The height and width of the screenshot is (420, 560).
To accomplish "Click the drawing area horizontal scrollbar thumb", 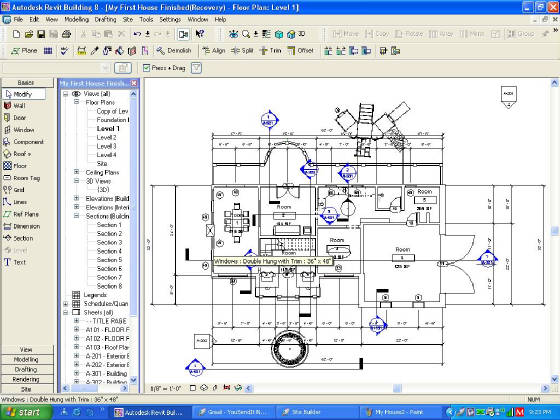I will click(397, 388).
